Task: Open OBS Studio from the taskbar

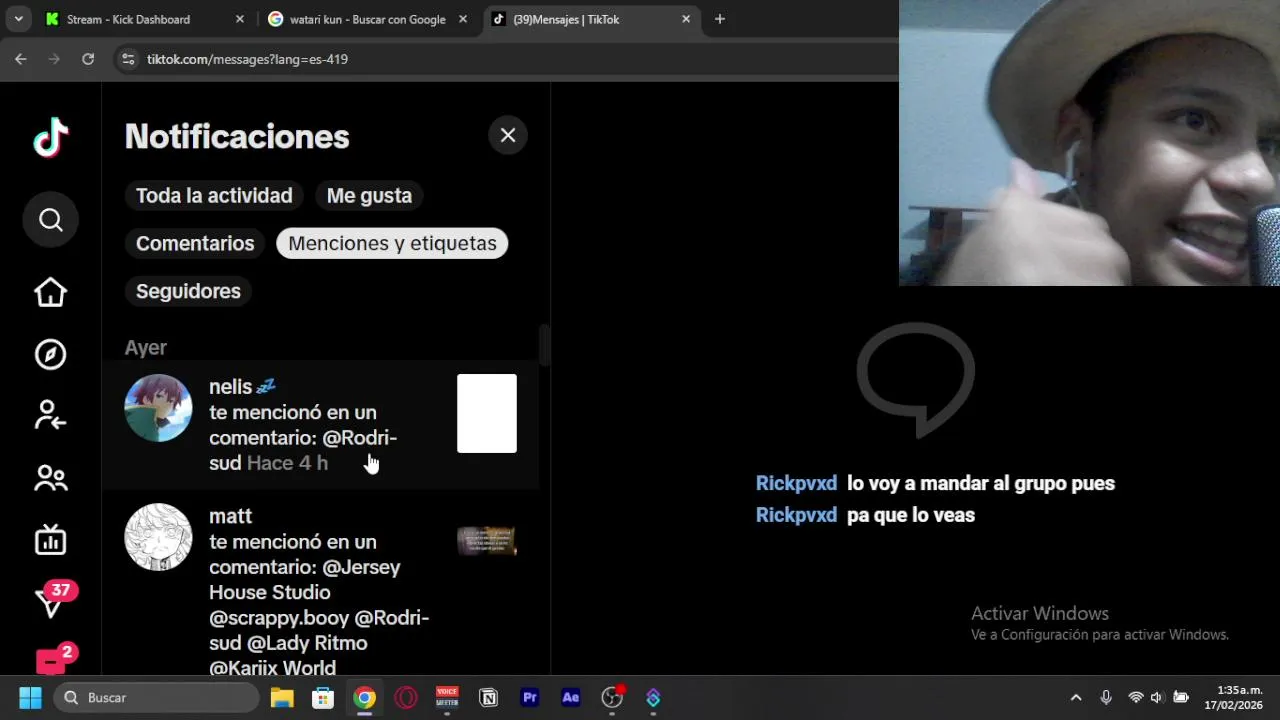Action: point(612,698)
